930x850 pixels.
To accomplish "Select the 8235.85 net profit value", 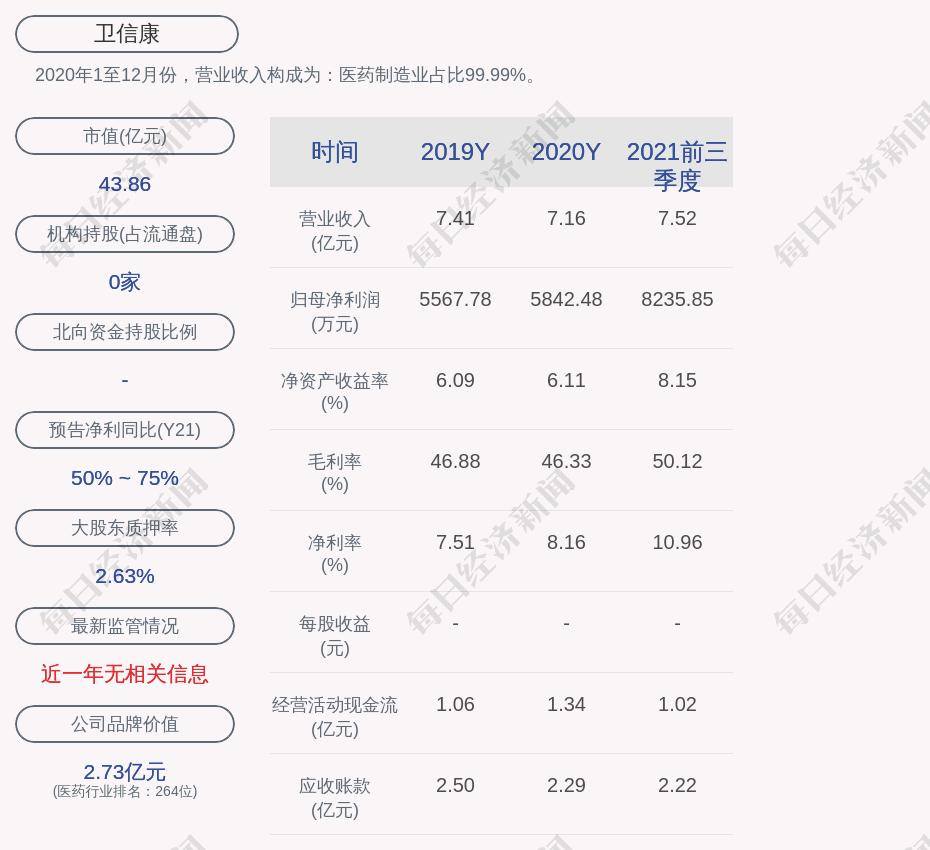I will tap(677, 299).
